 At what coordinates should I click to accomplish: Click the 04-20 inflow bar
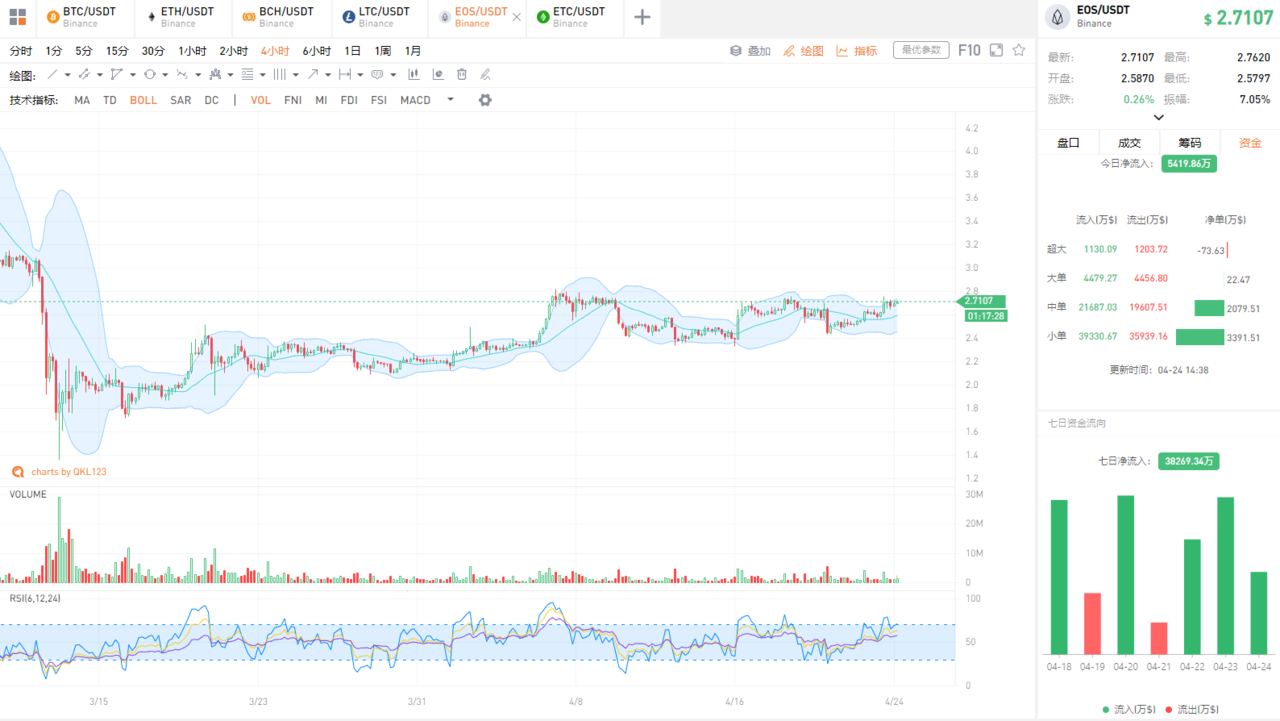1126,574
